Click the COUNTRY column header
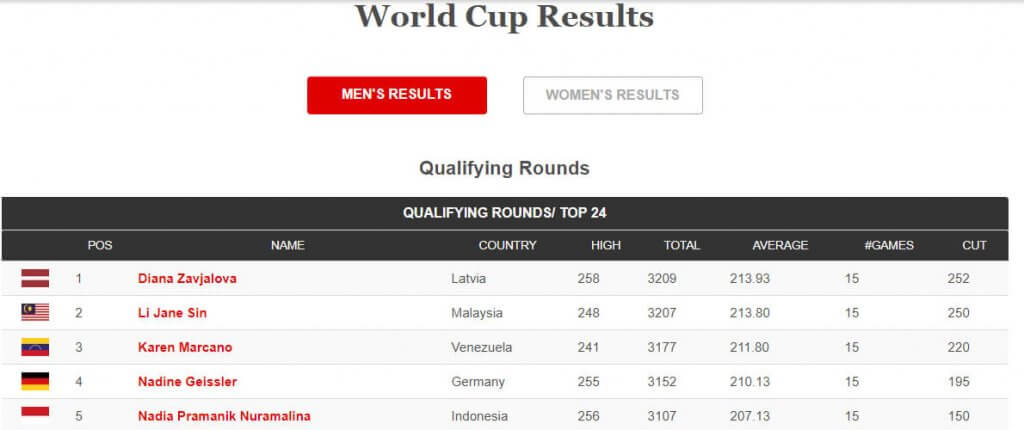 (x=507, y=245)
